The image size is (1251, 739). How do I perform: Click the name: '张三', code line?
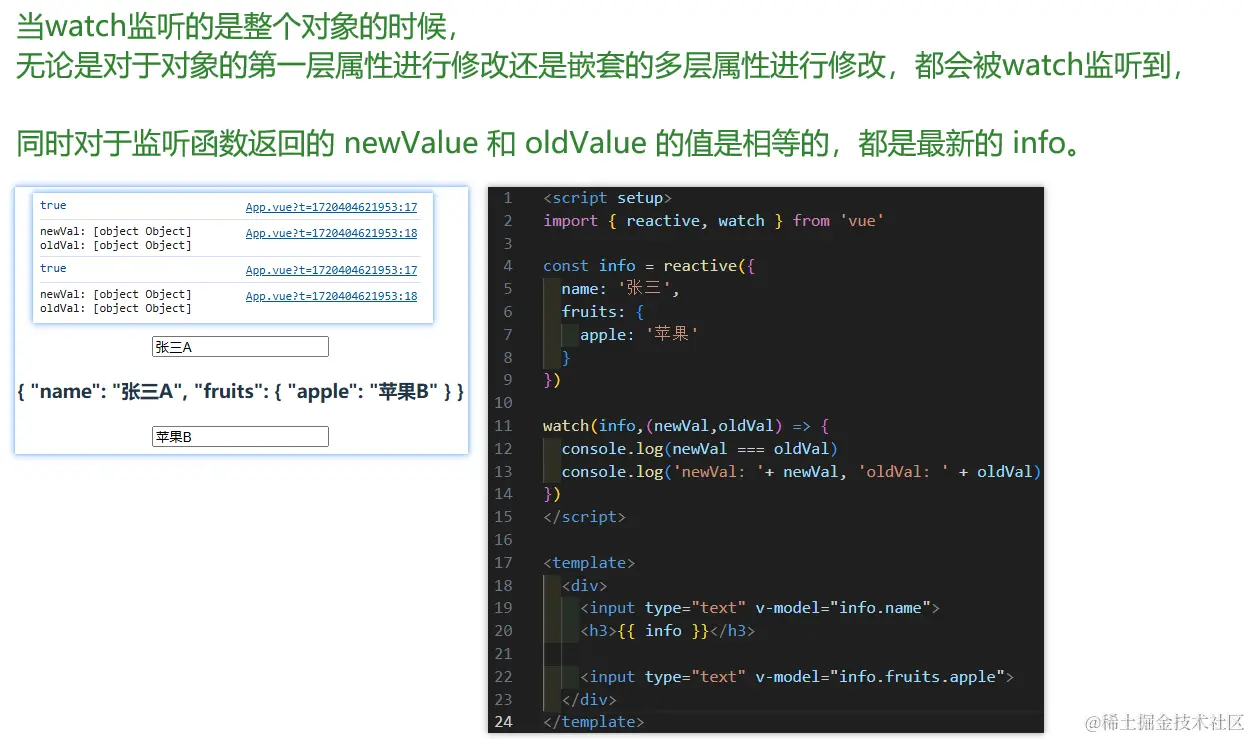[x=620, y=289]
